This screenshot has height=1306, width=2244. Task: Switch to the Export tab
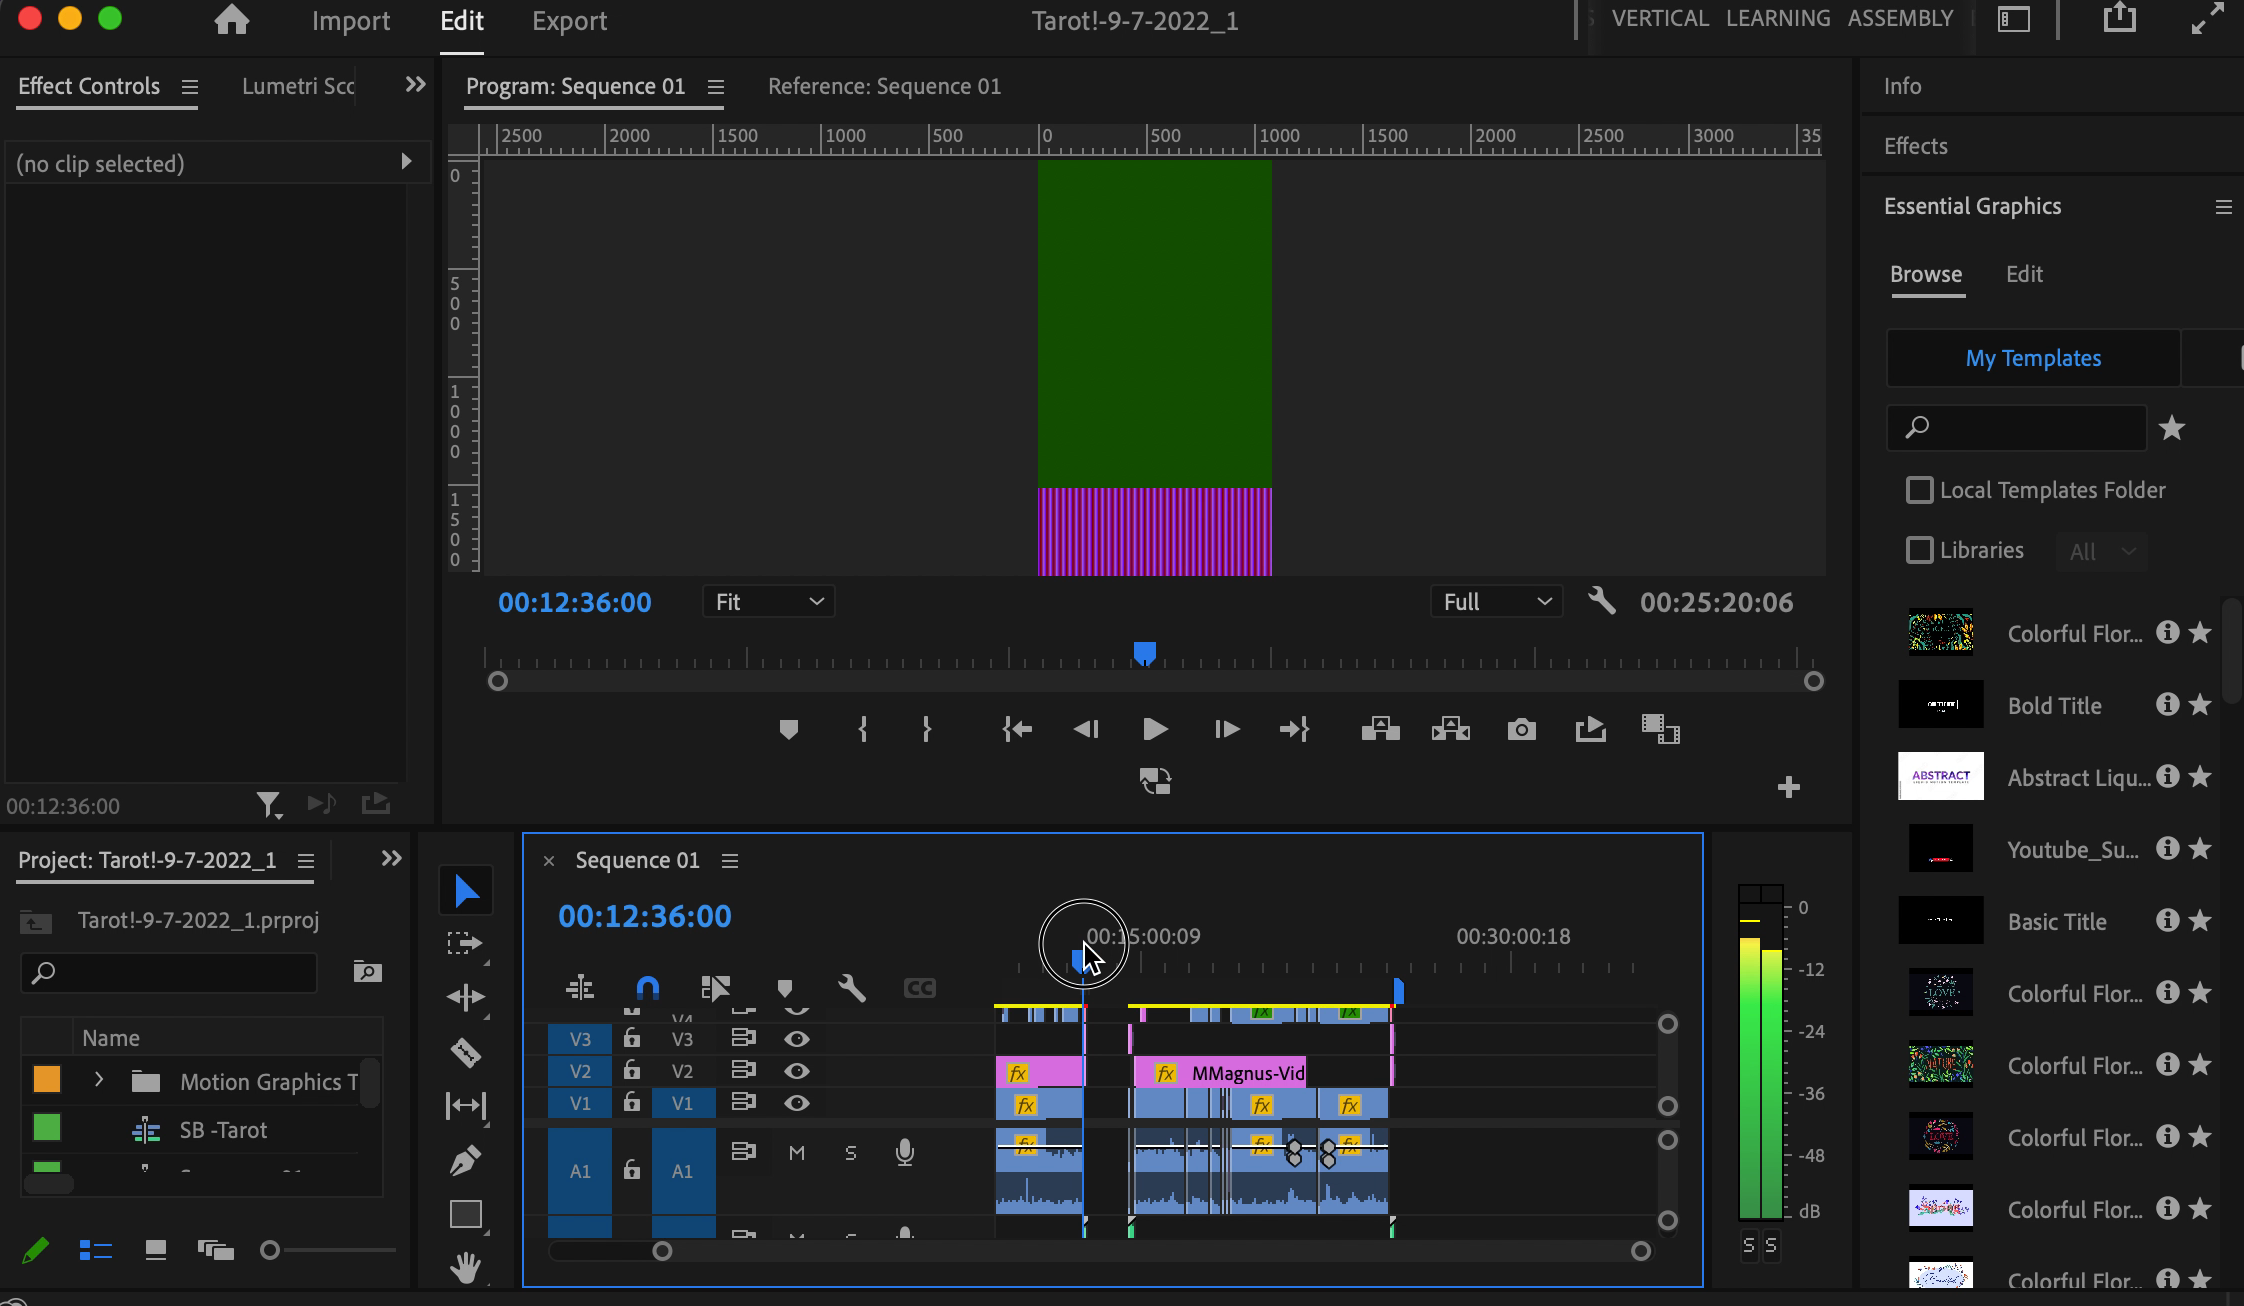(x=569, y=20)
